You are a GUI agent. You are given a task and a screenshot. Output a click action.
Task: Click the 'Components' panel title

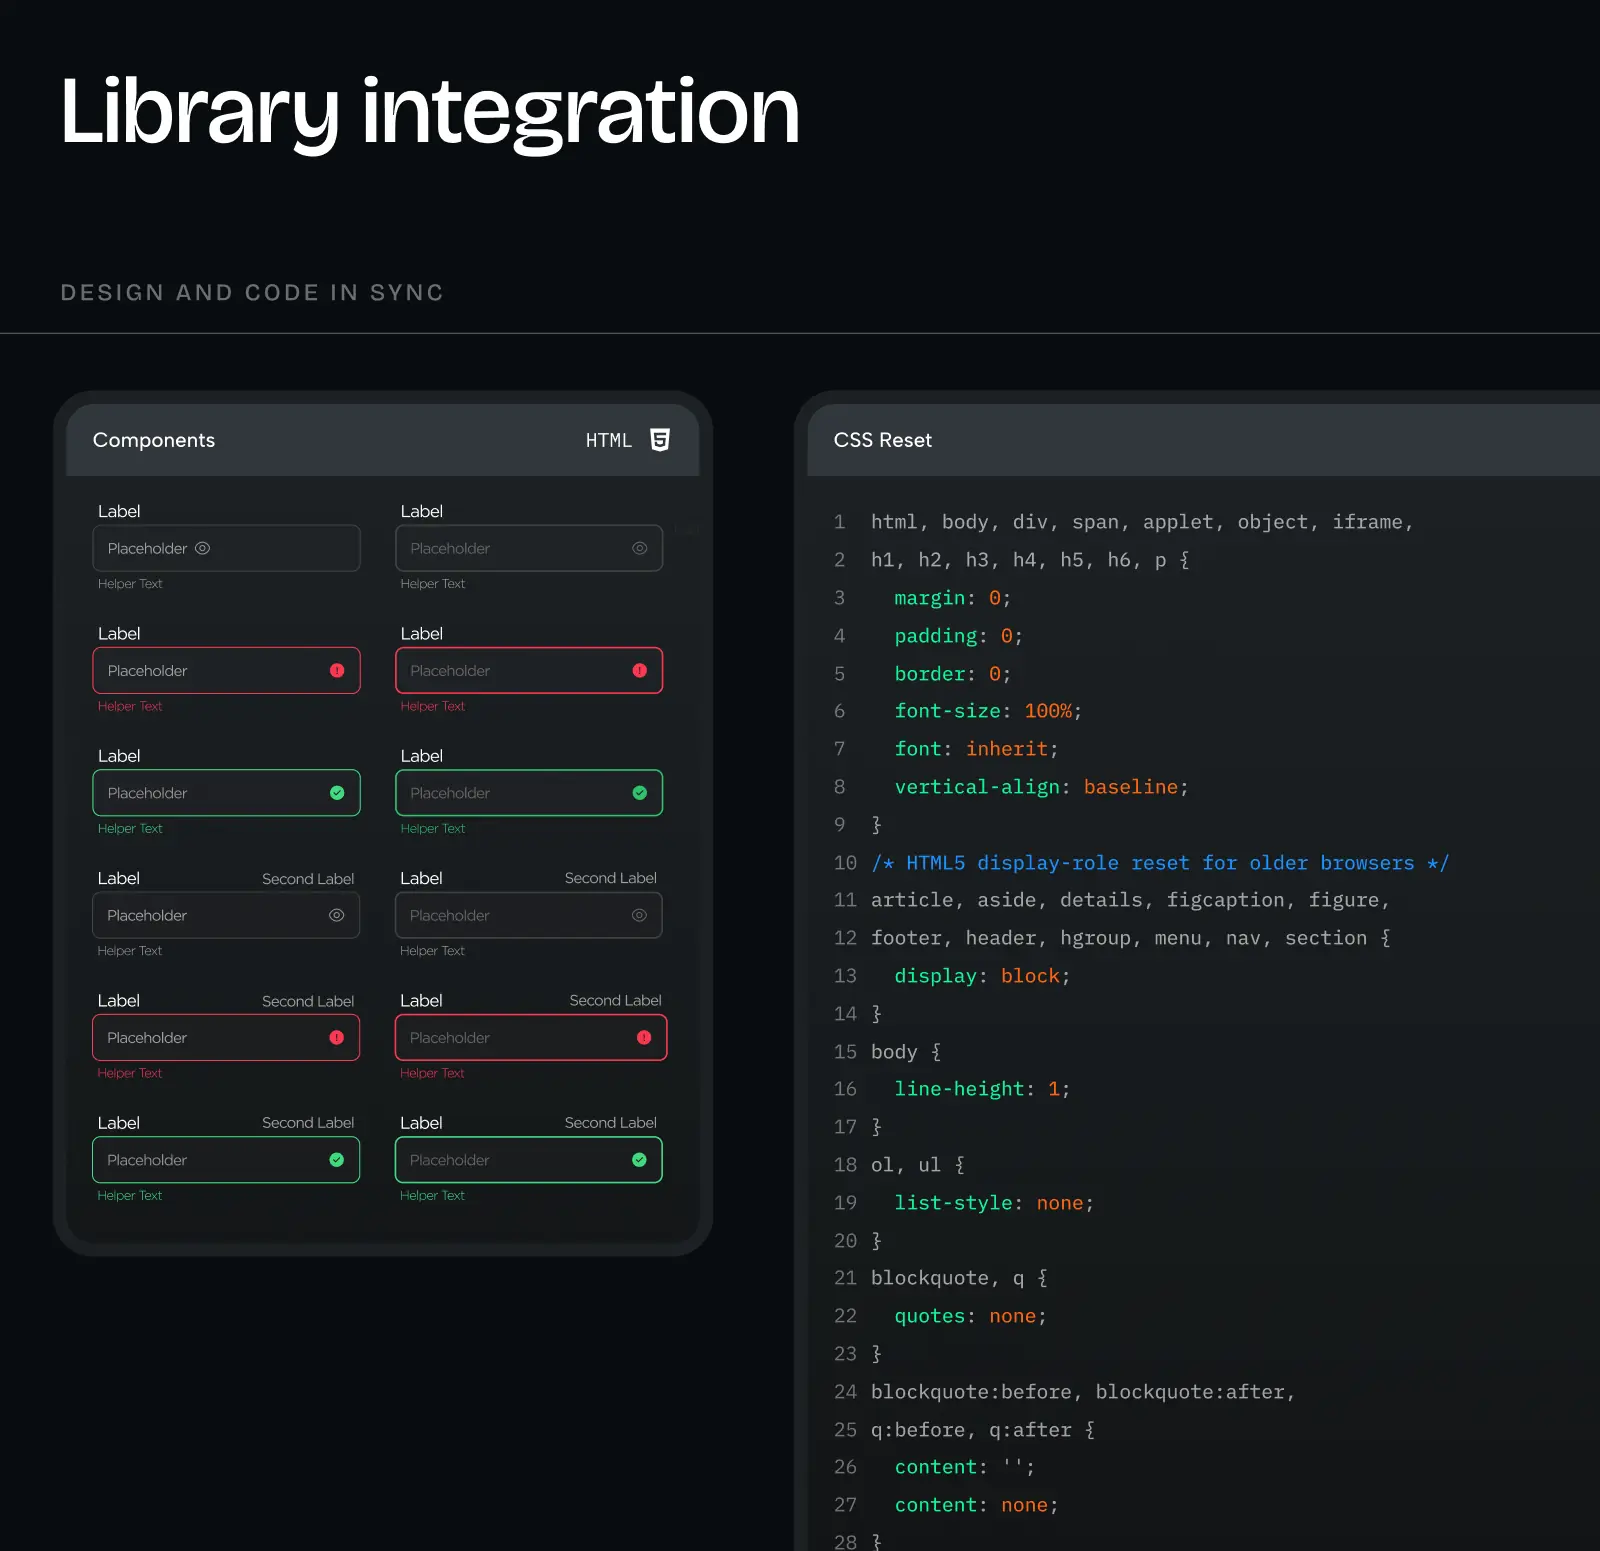coord(154,440)
